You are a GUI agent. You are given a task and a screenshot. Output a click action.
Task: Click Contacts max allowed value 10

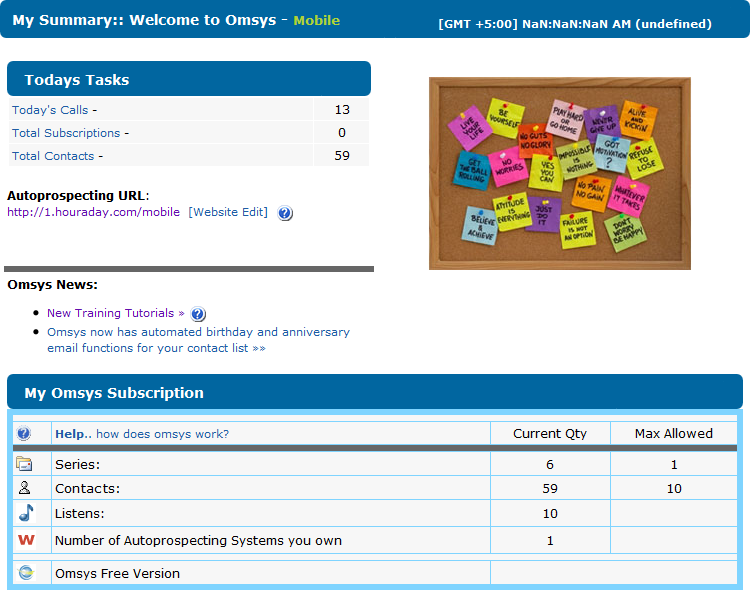coord(674,488)
